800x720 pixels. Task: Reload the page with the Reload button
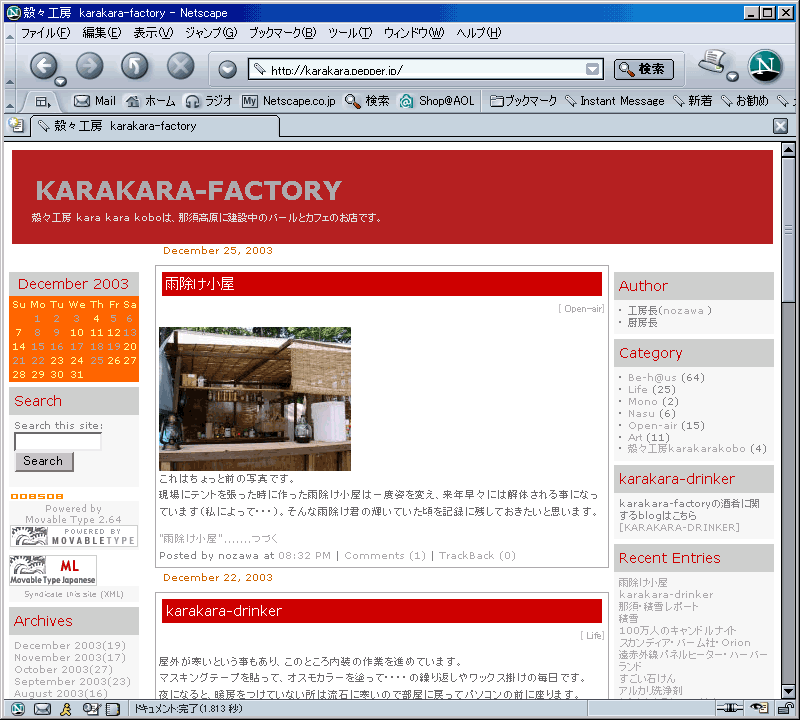click(x=135, y=65)
